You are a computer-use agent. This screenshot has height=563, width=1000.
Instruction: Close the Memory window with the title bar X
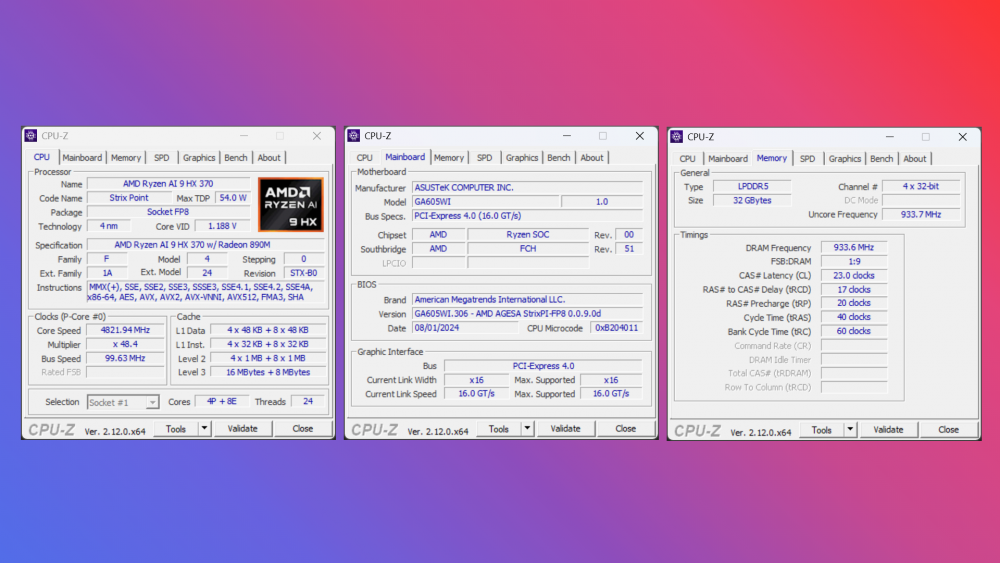click(962, 137)
